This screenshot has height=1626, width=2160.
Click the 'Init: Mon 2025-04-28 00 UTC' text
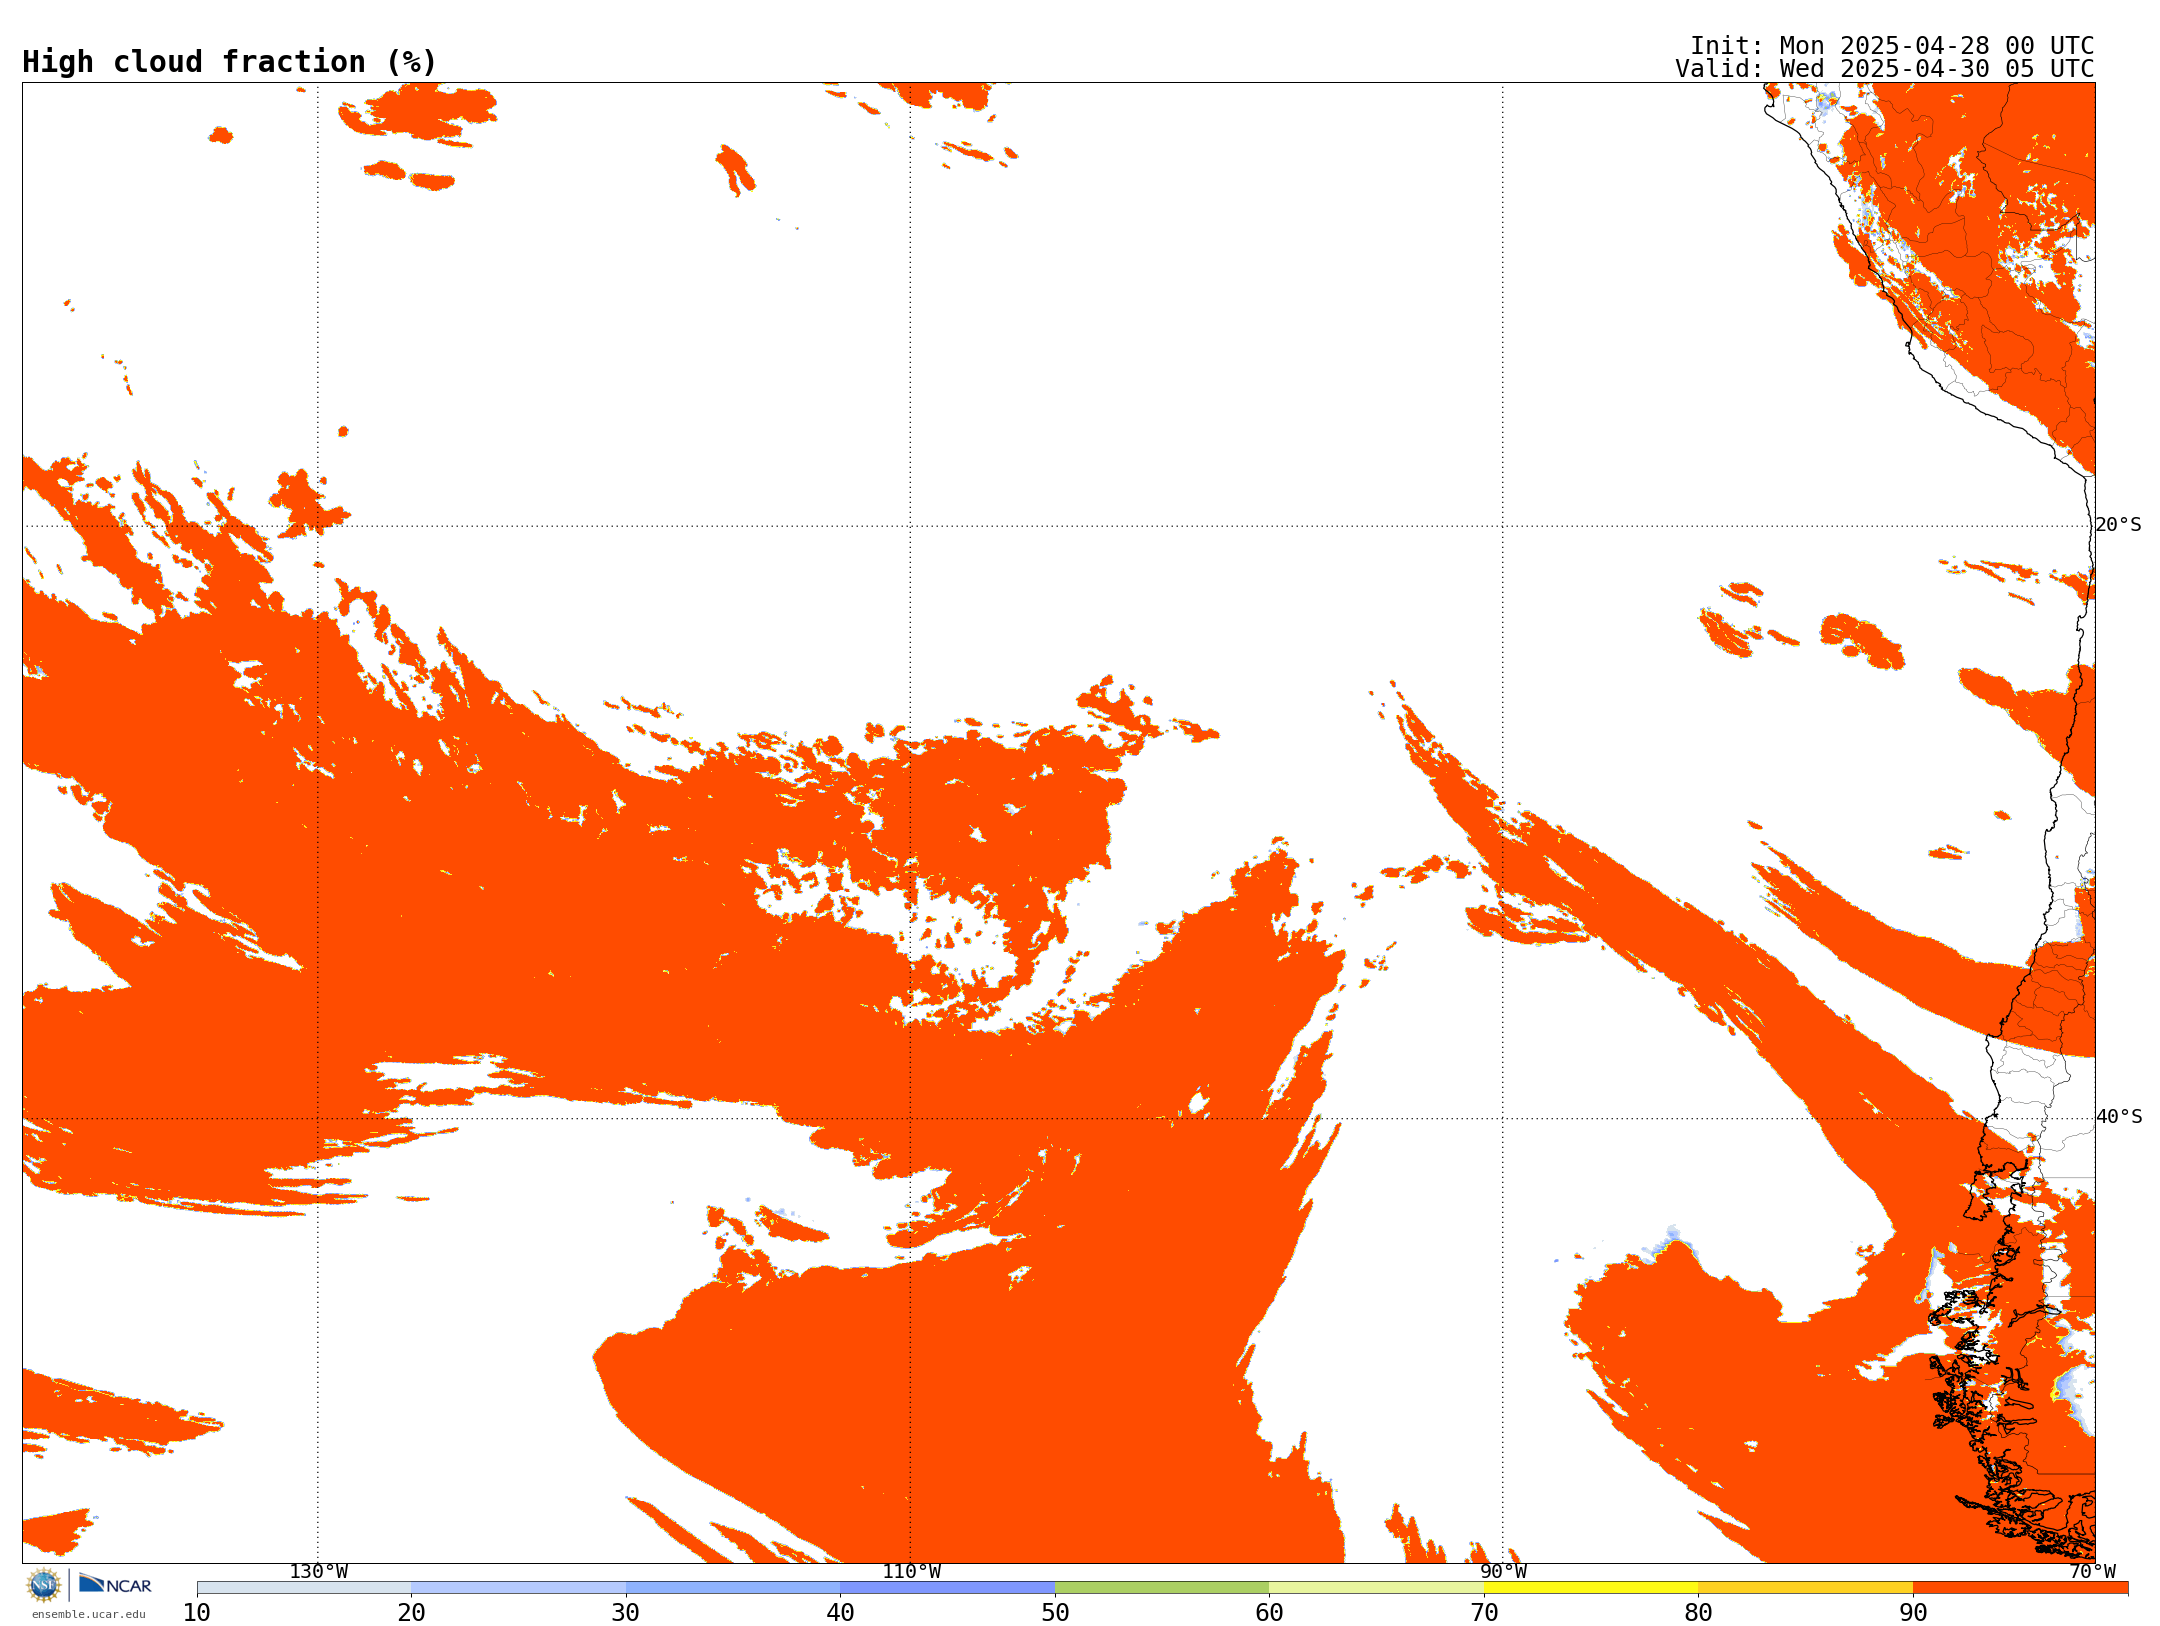pyautogui.click(x=1892, y=46)
